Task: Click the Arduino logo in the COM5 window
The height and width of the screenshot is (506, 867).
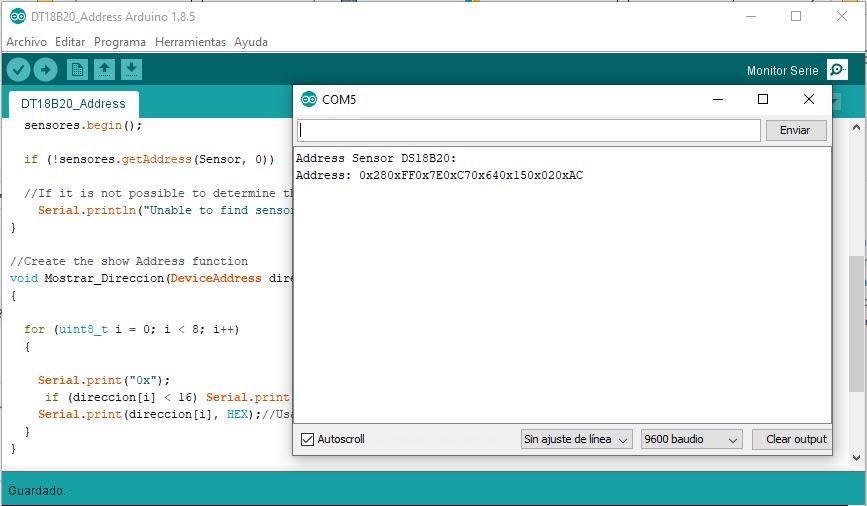Action: click(x=309, y=100)
